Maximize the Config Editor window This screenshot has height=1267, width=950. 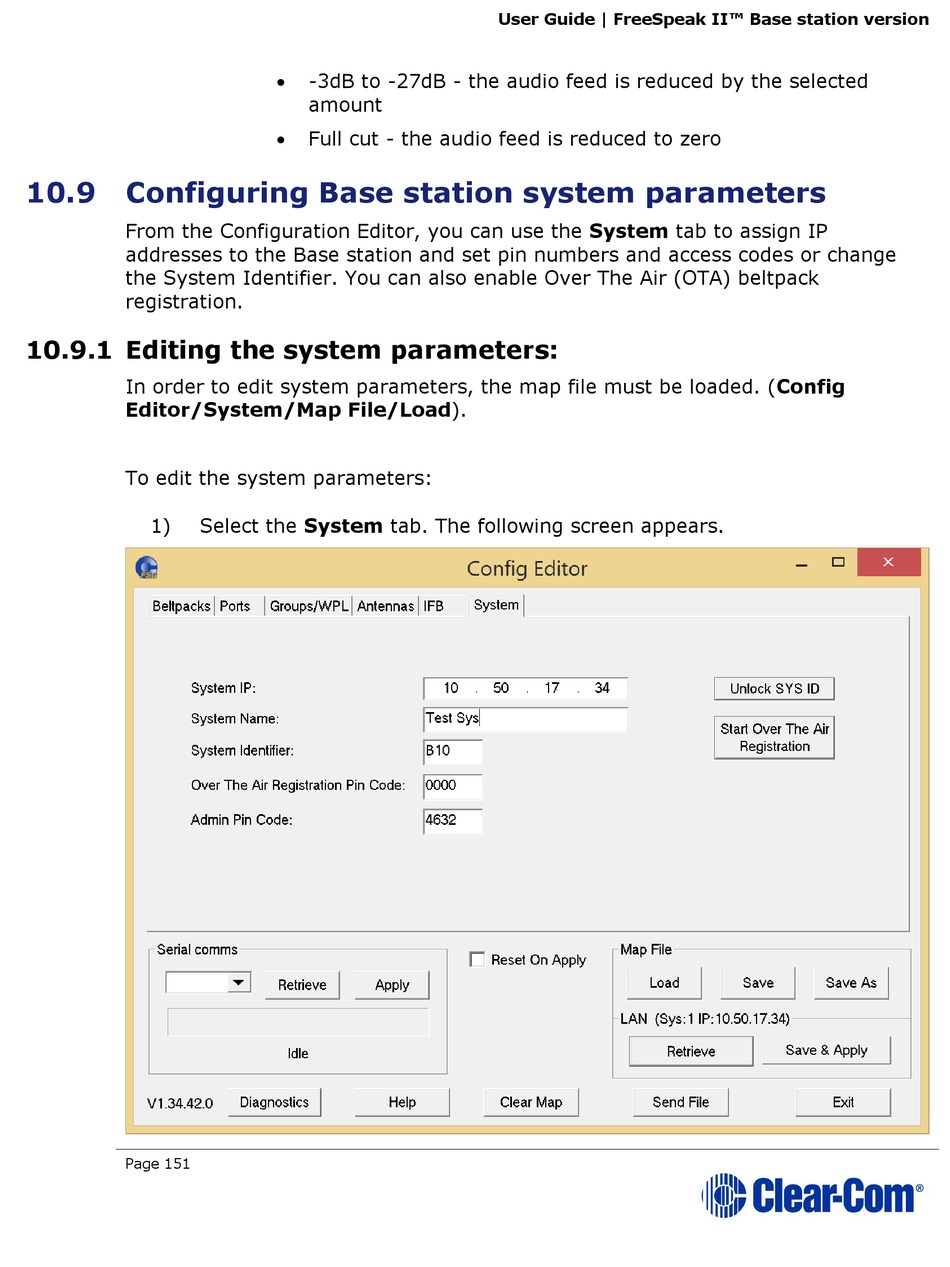tap(838, 562)
